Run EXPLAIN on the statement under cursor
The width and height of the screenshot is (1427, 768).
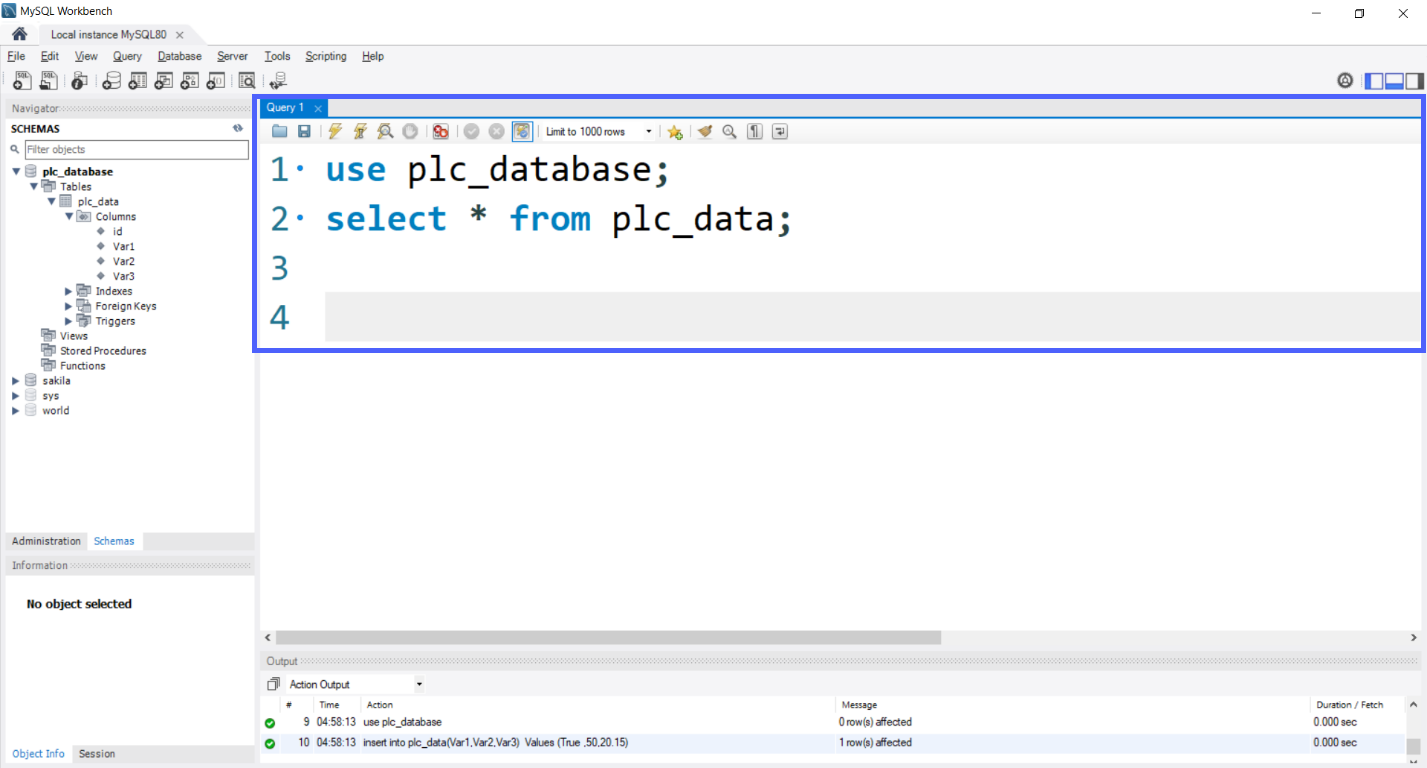tap(385, 131)
